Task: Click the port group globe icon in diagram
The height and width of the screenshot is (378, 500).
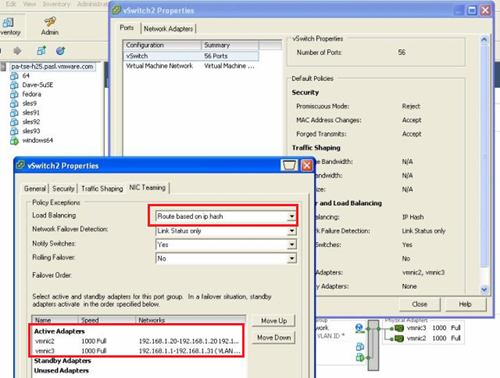Action: coord(359,328)
